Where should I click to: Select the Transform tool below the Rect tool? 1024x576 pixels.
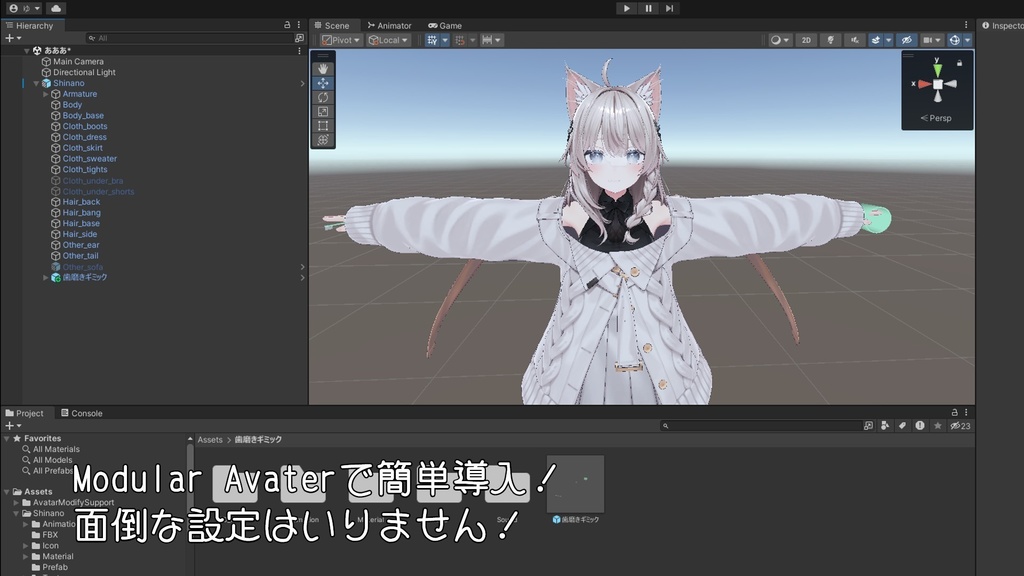[323, 139]
